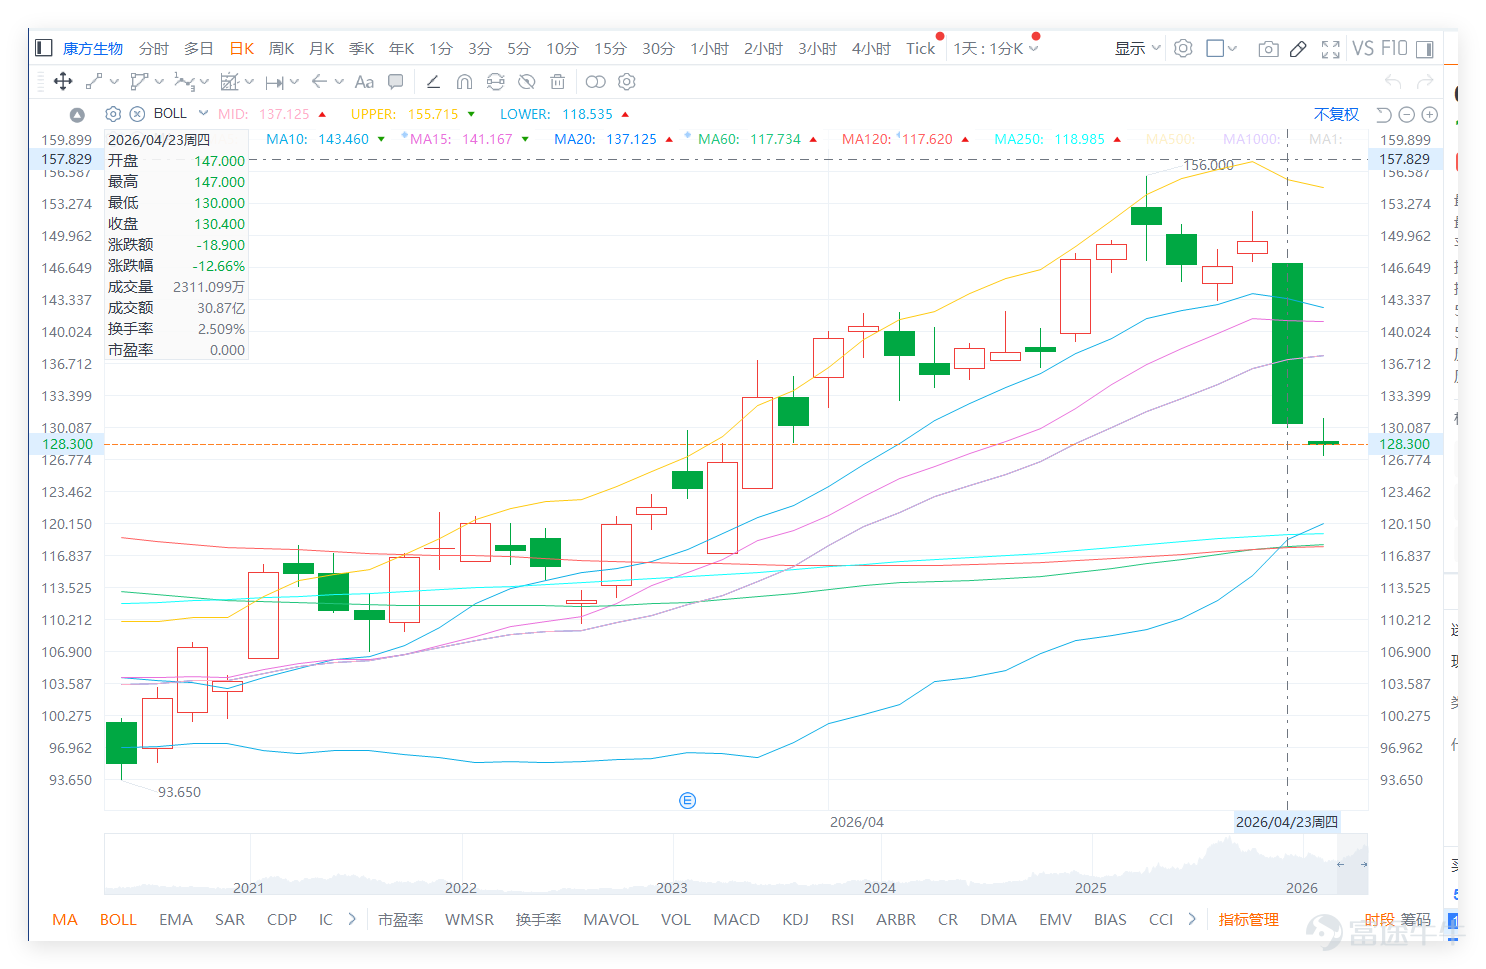Click the pencil line style icon
The height and width of the screenshot is (969, 1486).
click(433, 82)
